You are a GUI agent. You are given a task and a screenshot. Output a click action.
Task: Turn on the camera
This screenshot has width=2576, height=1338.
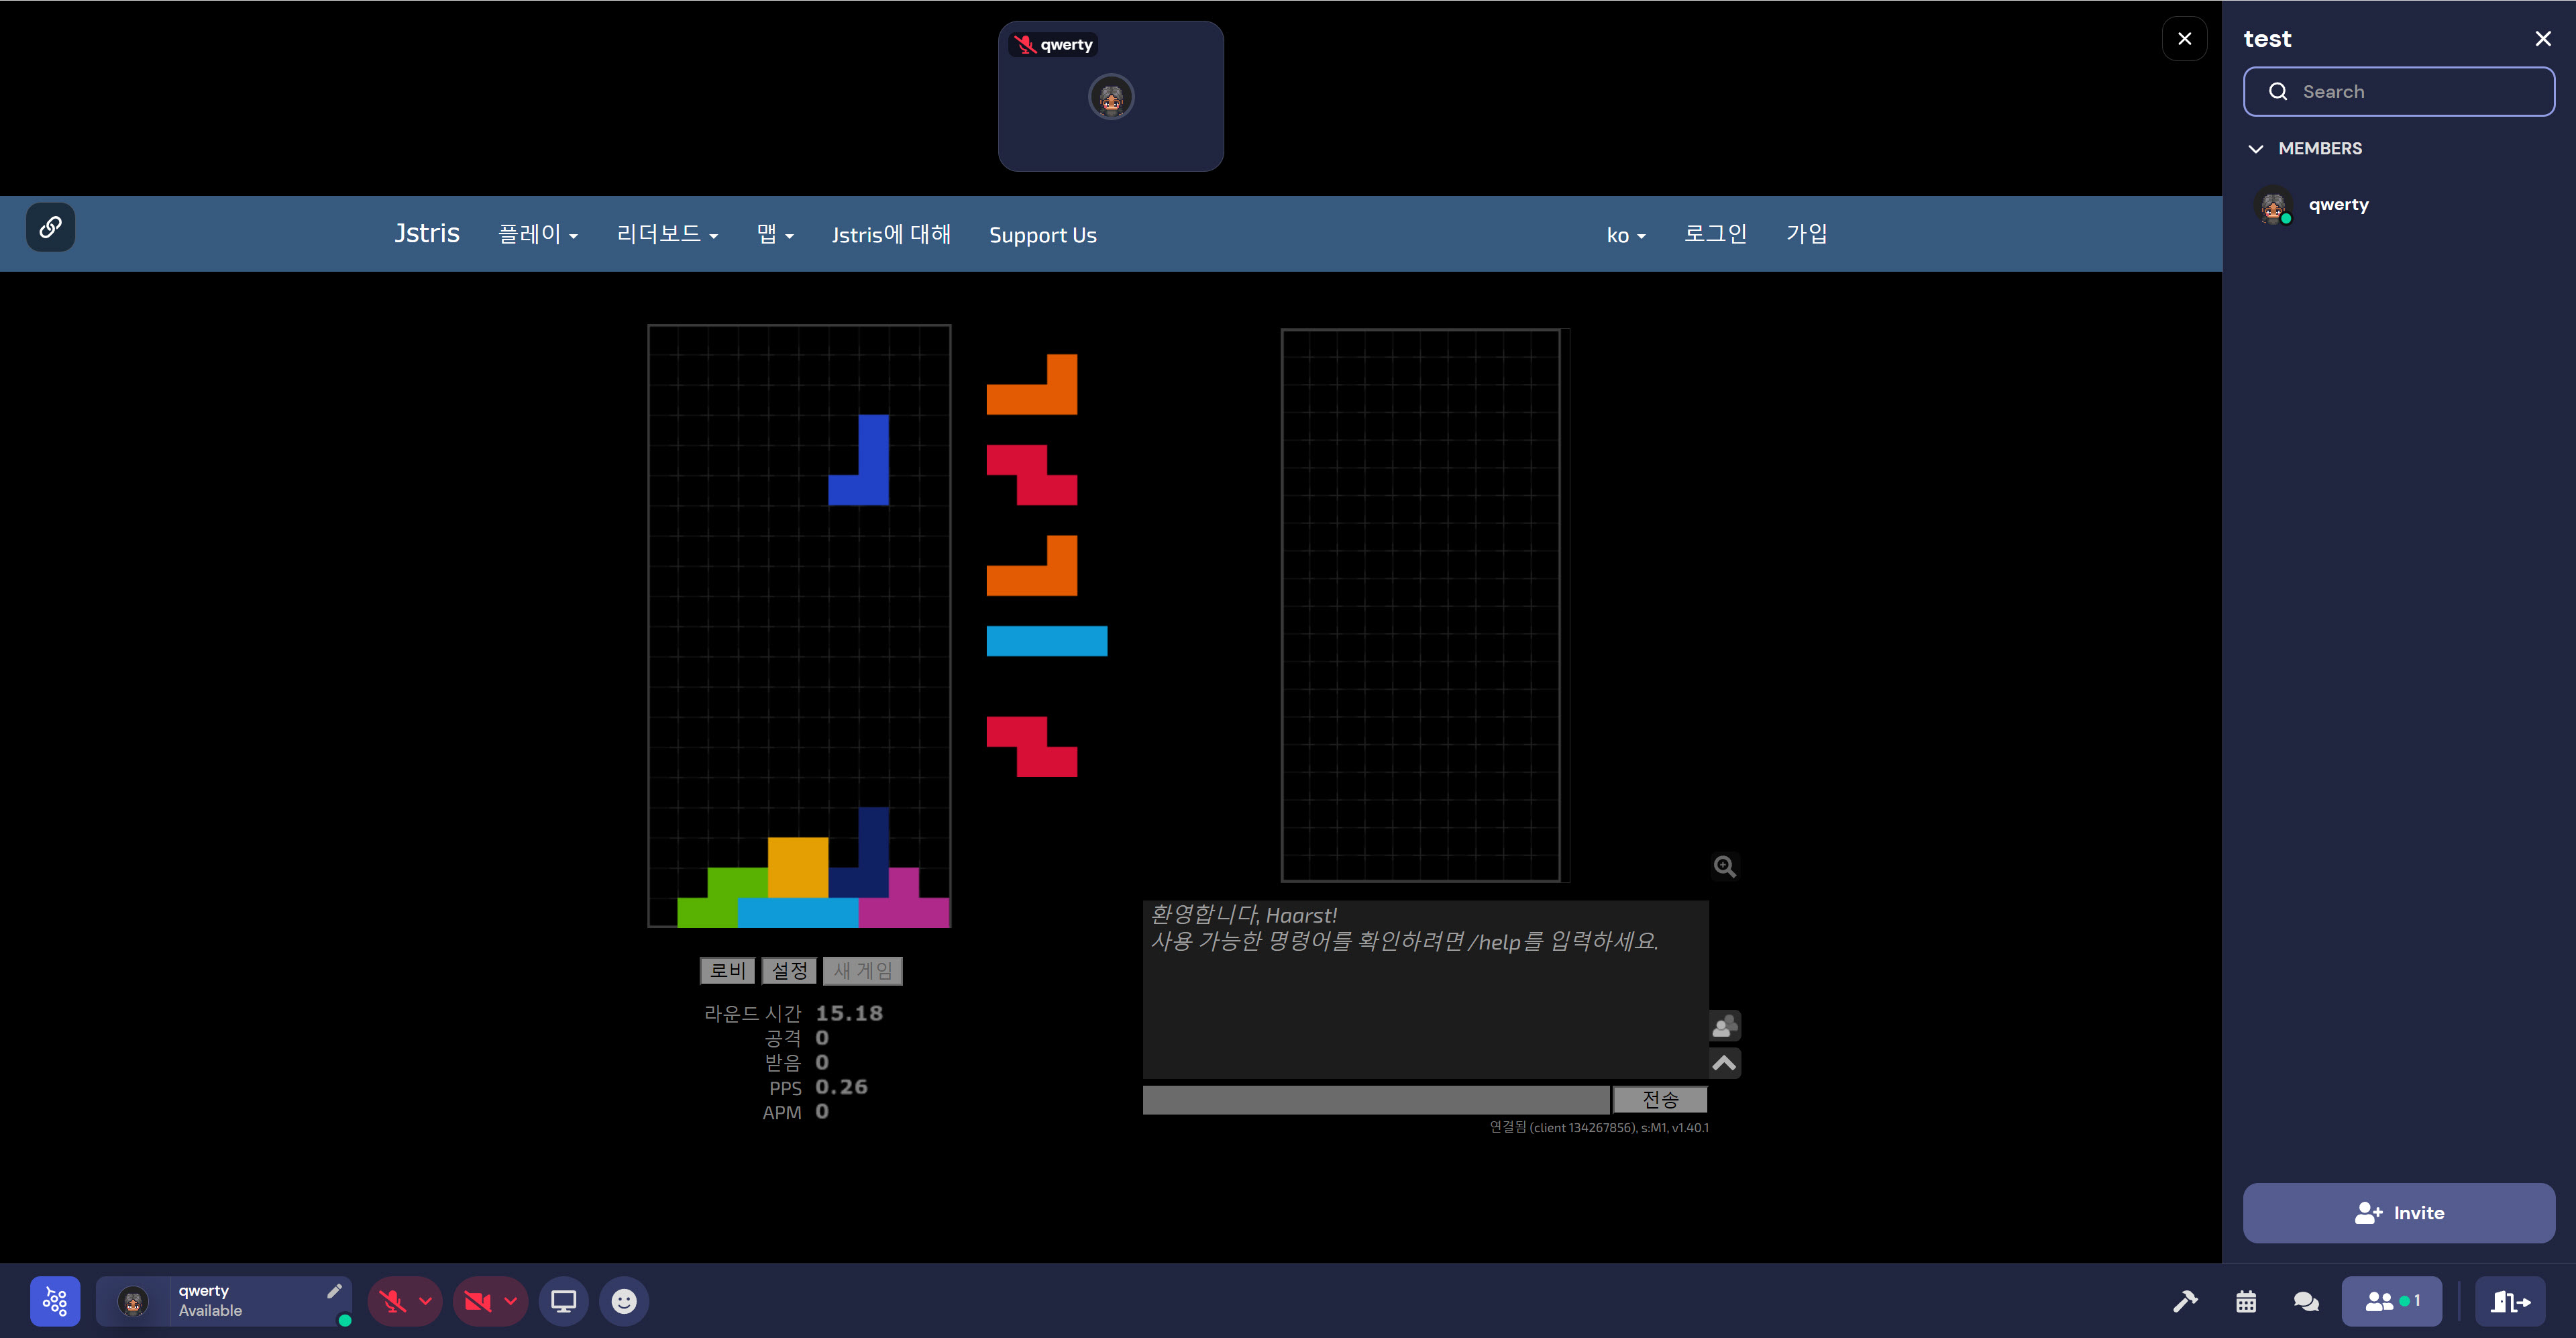(478, 1301)
